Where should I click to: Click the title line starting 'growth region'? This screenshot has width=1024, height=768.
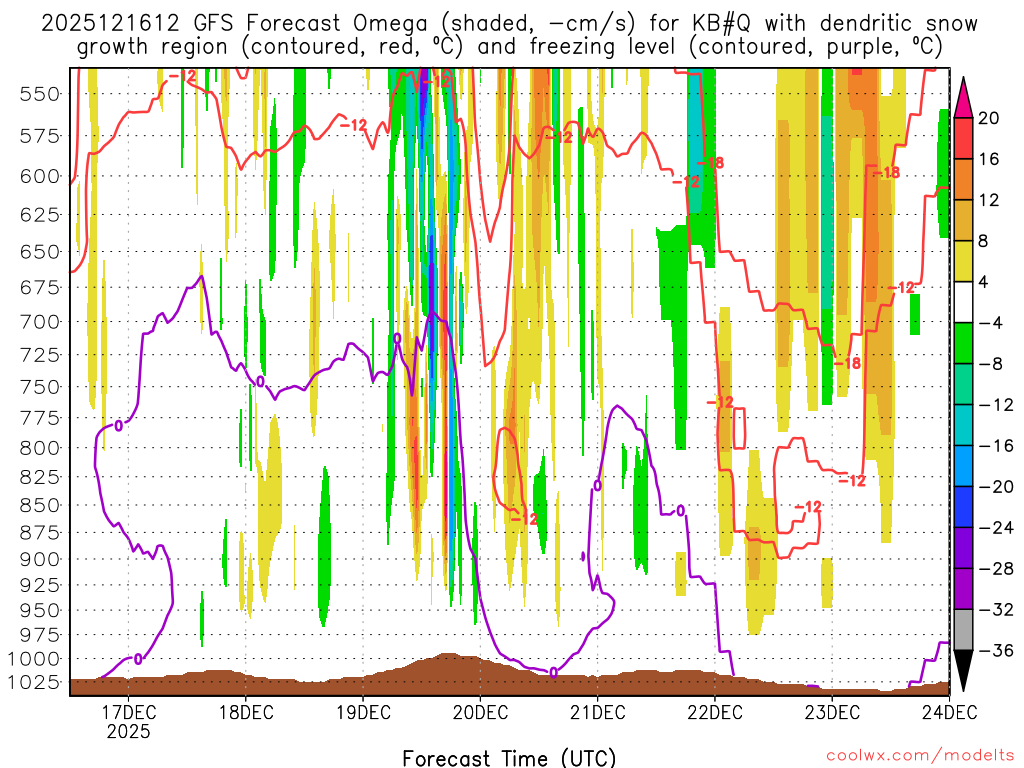tap(509, 47)
